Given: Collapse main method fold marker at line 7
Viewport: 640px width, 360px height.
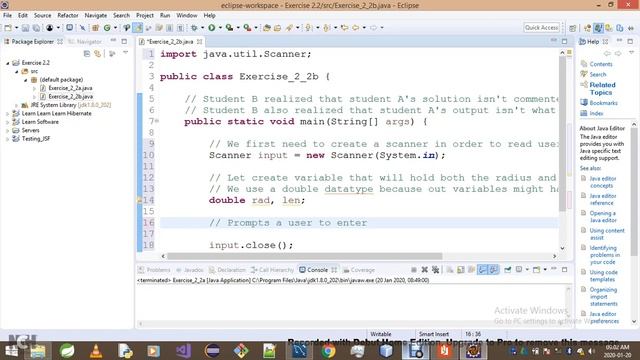Looking at the screenshot, I should pyautogui.click(x=157, y=121).
